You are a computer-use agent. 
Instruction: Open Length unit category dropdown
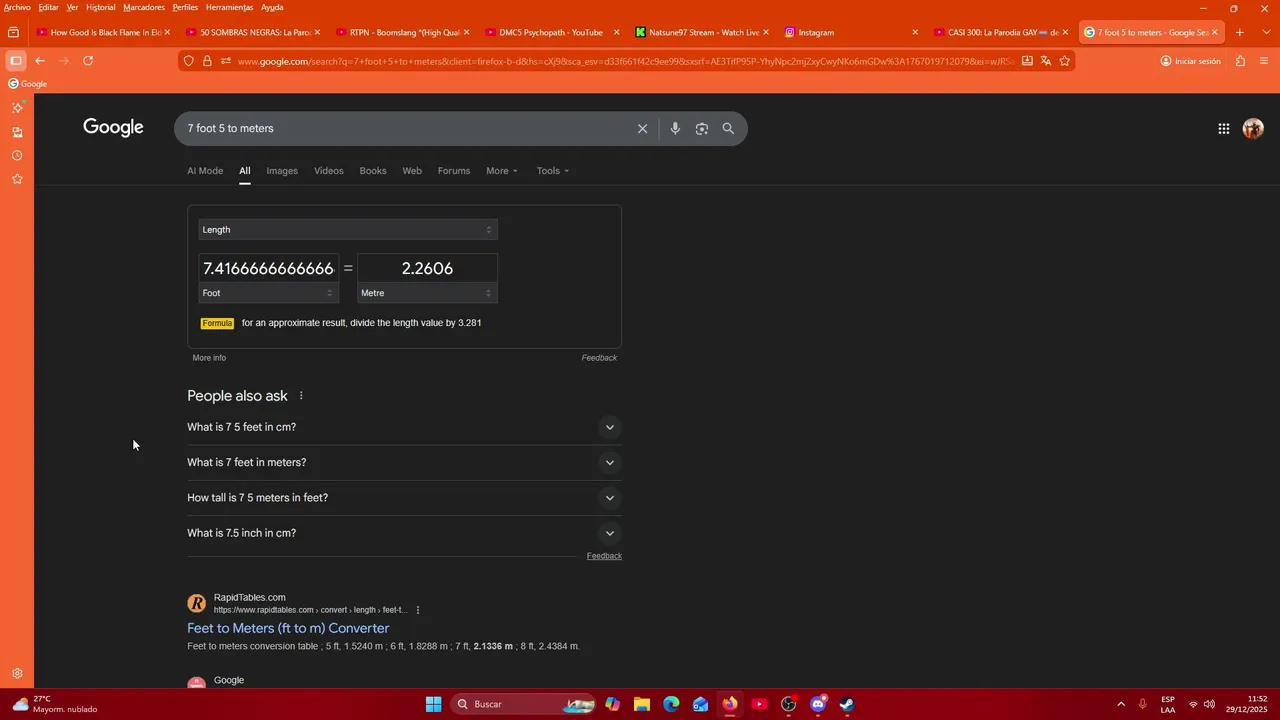point(348,230)
